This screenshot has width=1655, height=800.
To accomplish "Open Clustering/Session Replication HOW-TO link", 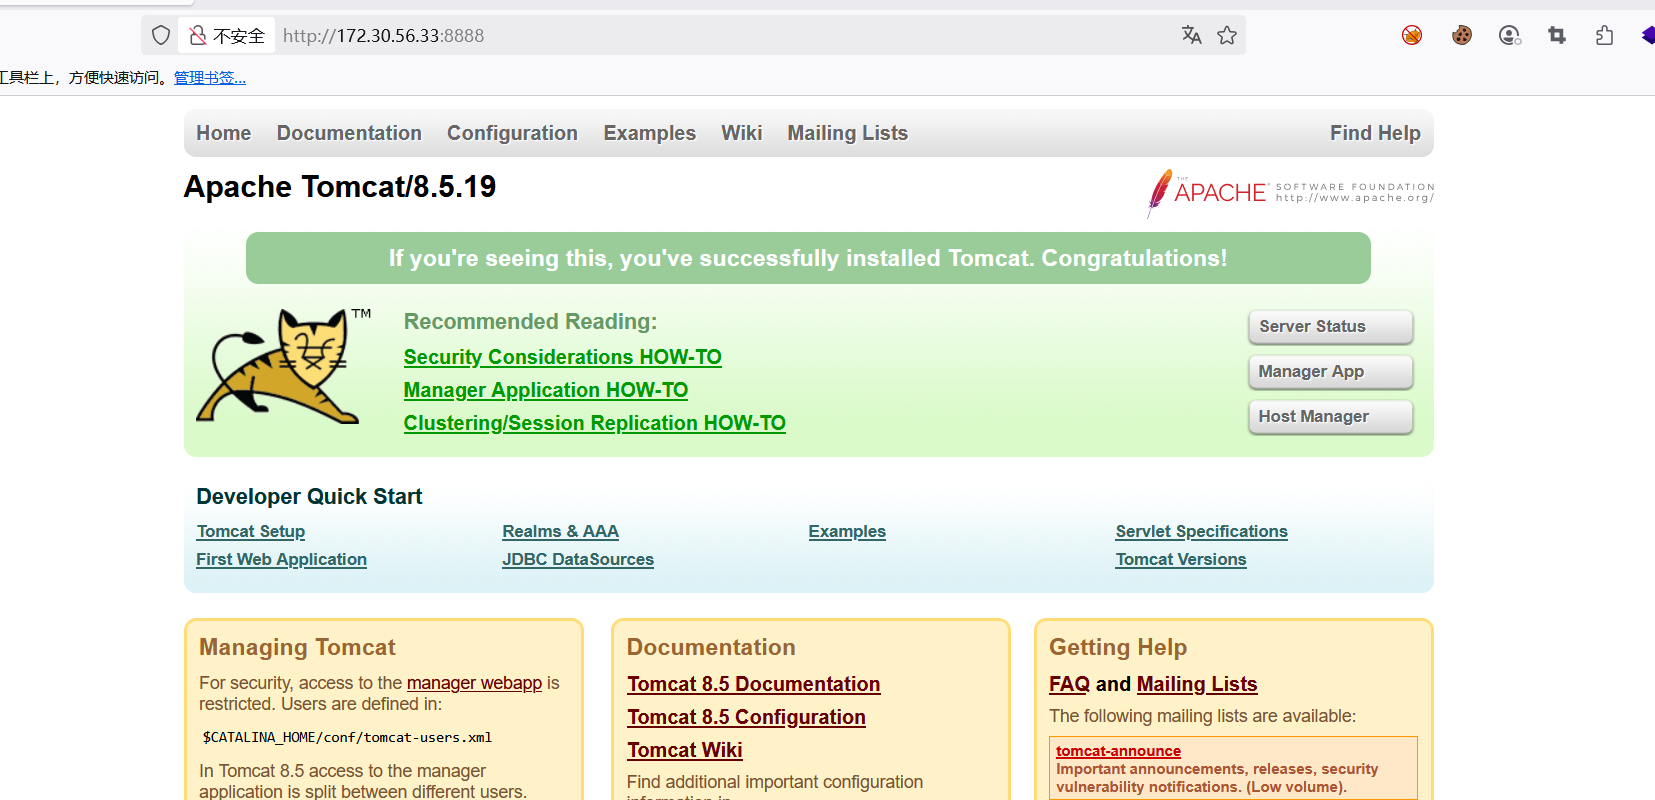I will click(x=595, y=423).
